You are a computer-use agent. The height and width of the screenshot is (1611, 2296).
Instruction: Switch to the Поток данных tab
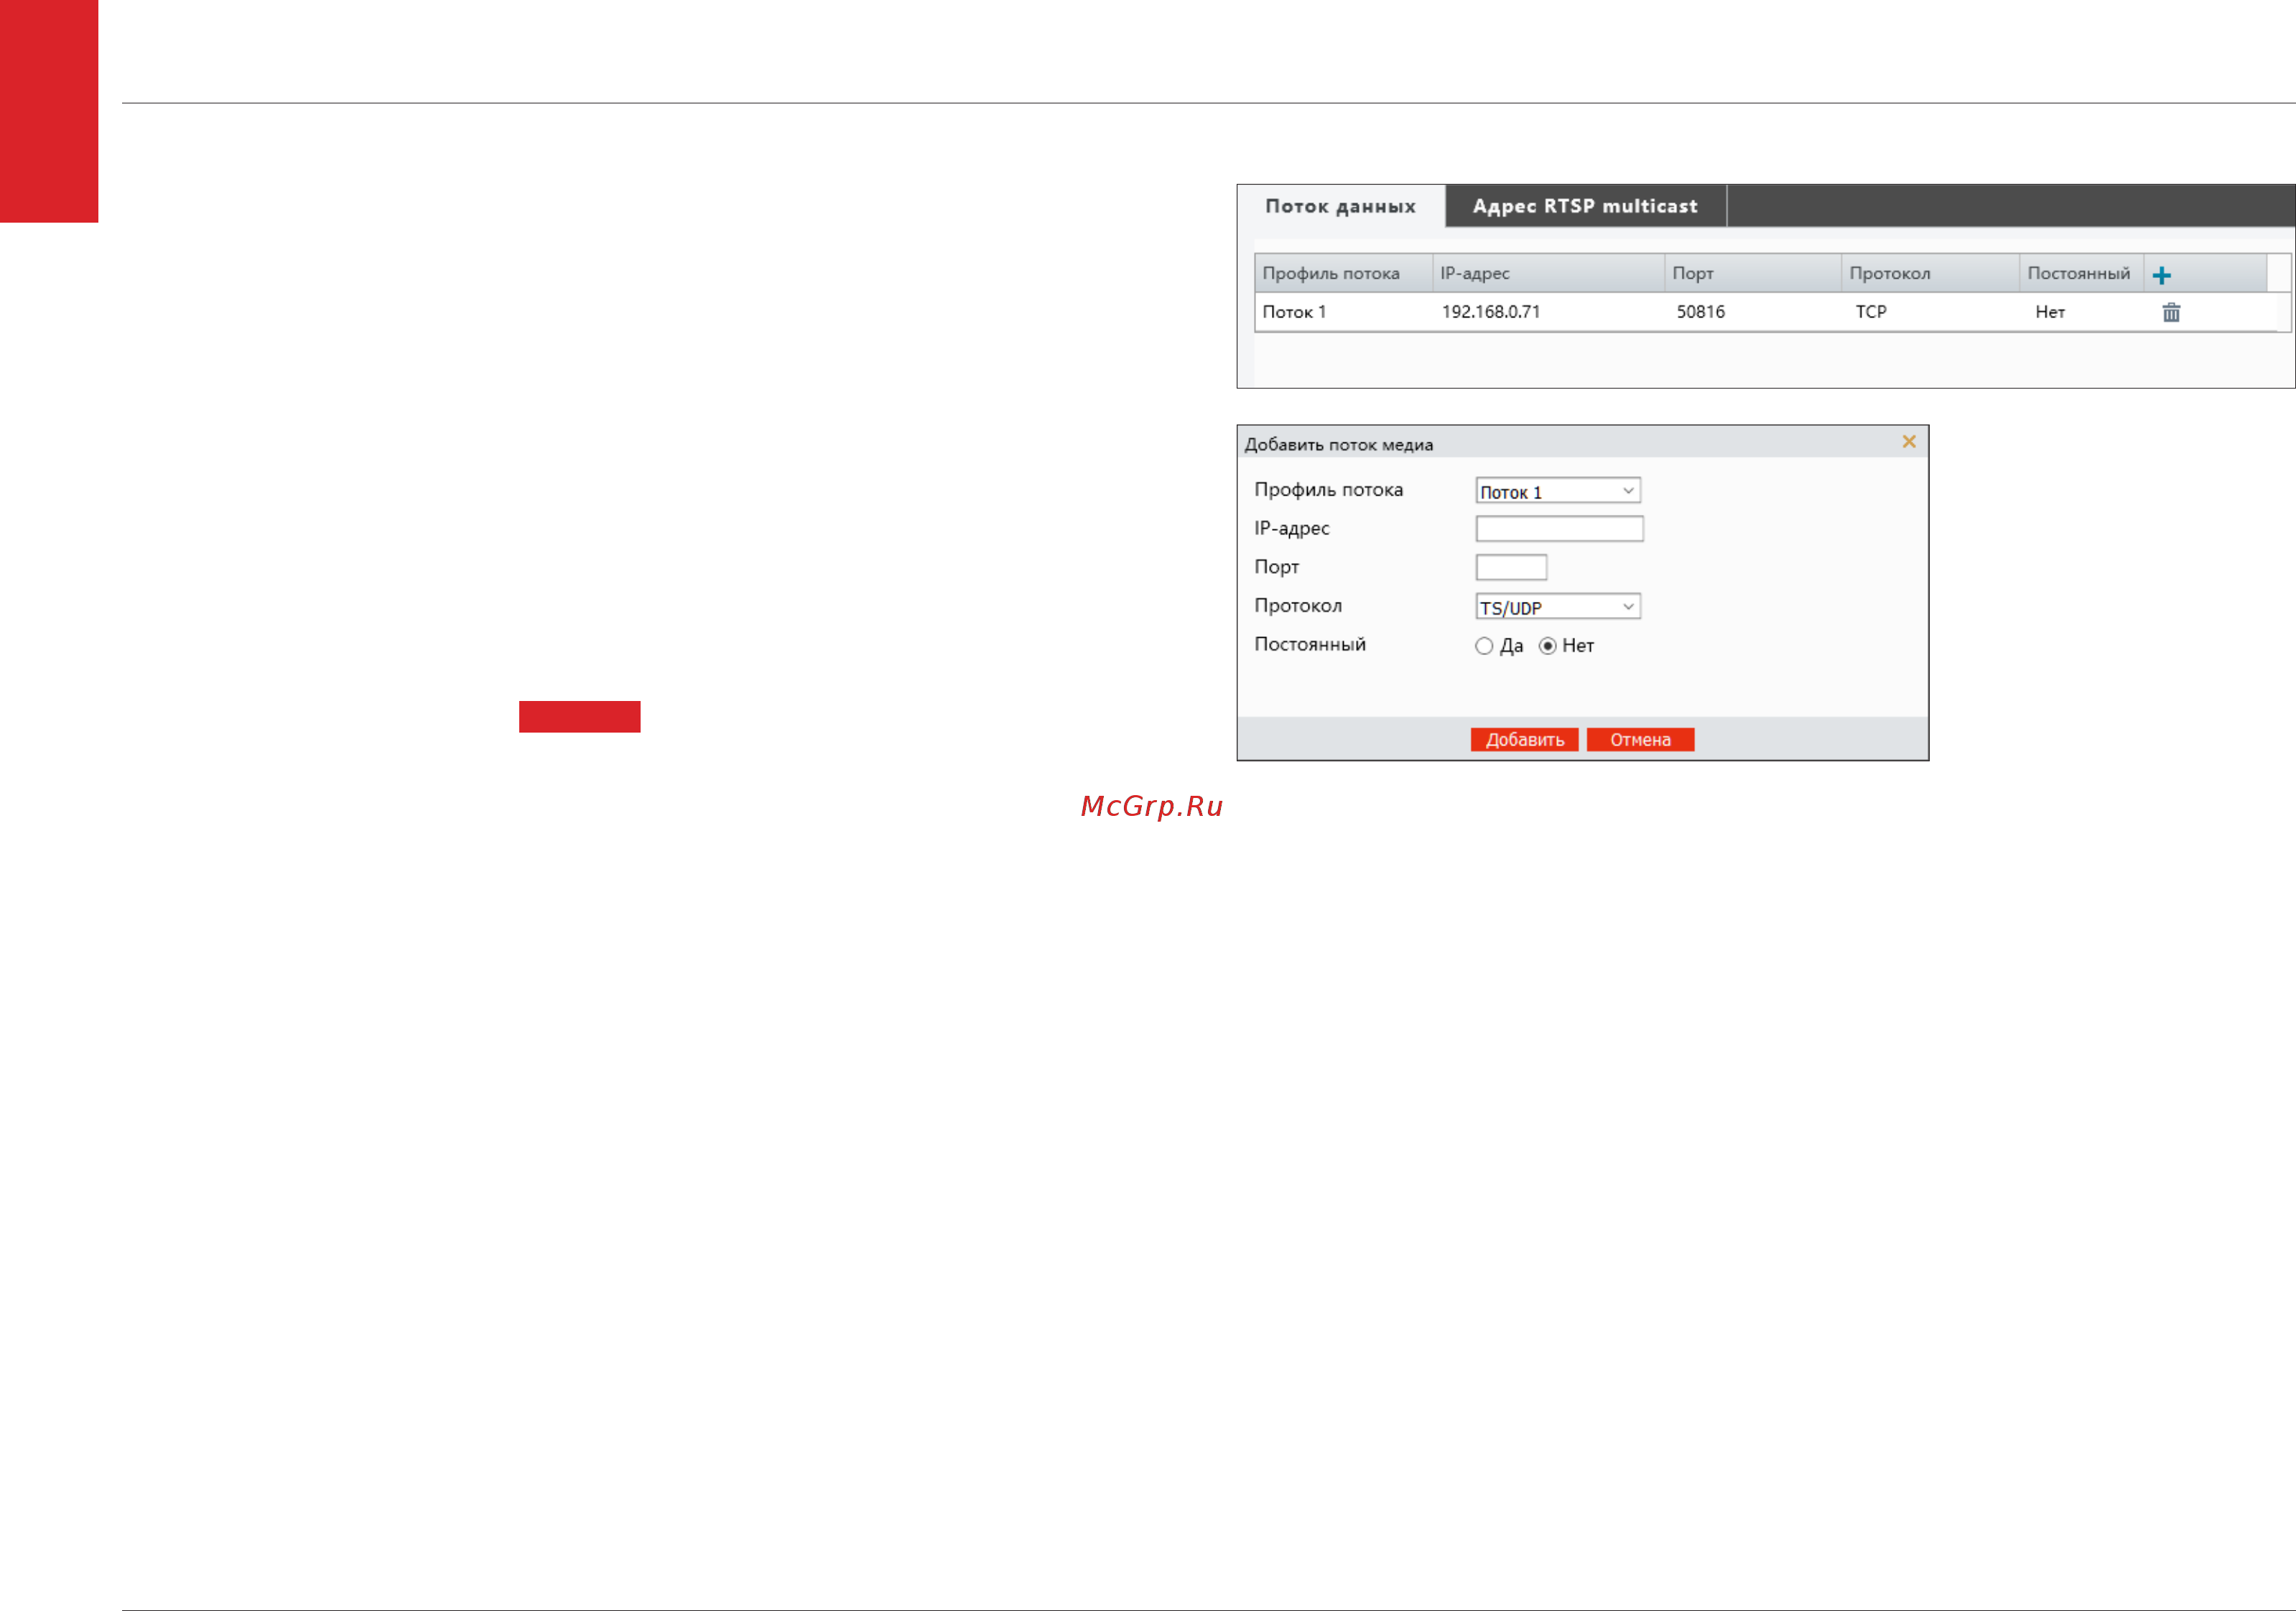(1341, 206)
